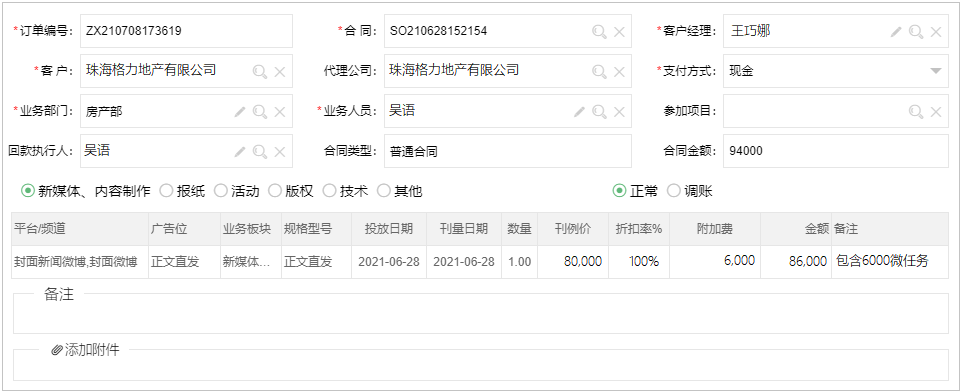Click the 规格型号 column header

(316, 229)
